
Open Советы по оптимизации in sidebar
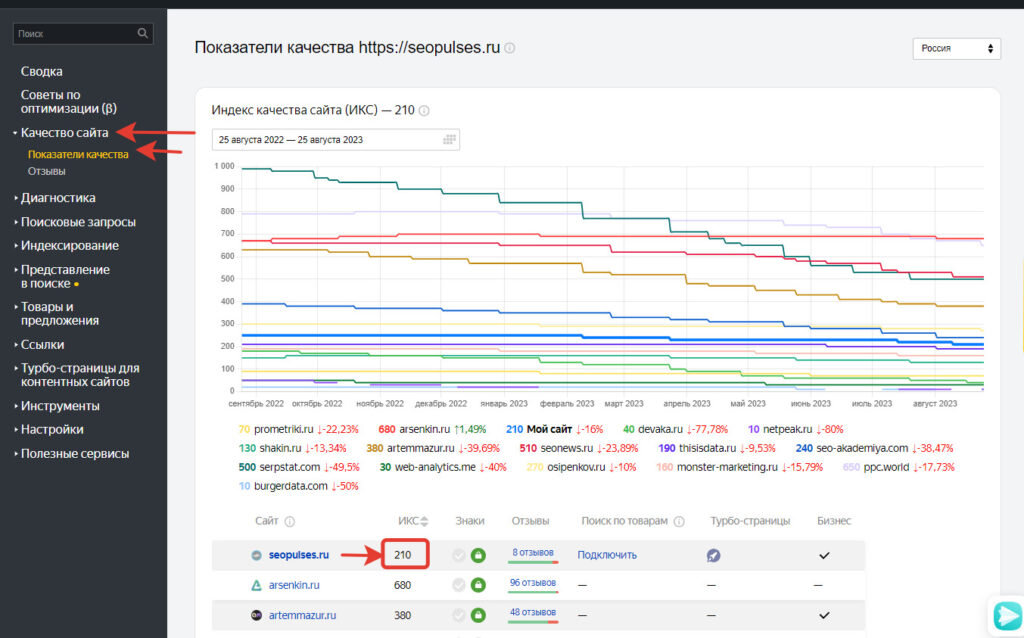click(68, 101)
